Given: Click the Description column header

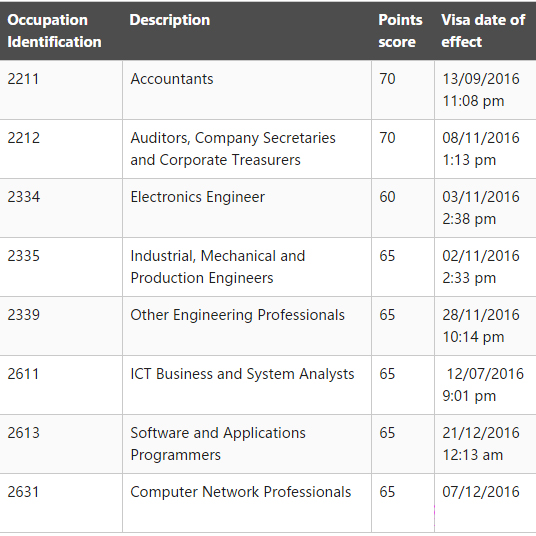Looking at the screenshot, I should tap(170, 20).
